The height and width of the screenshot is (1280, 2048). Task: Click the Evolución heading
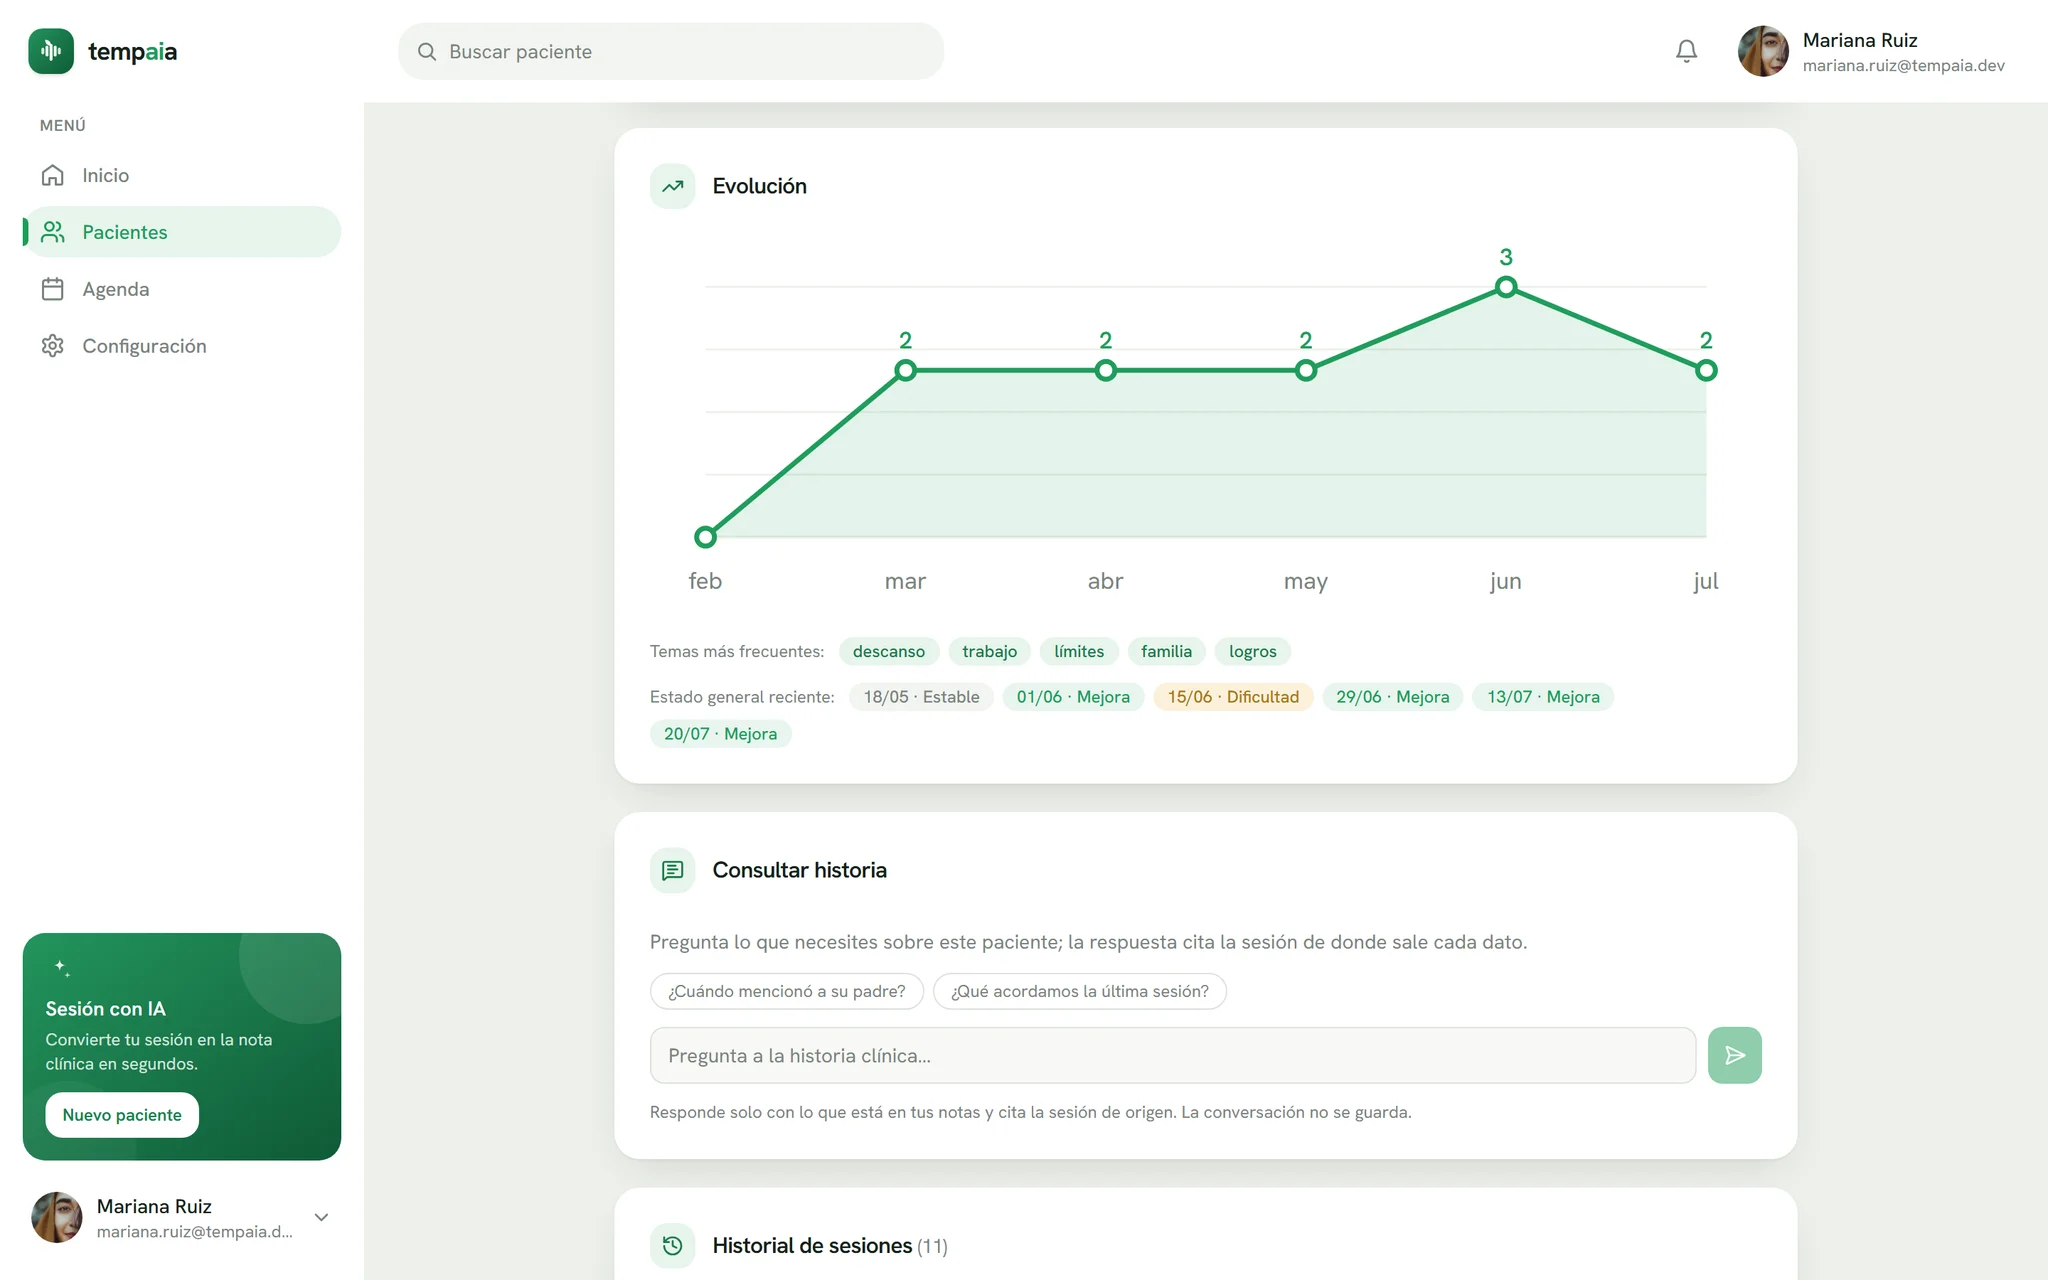(x=759, y=186)
